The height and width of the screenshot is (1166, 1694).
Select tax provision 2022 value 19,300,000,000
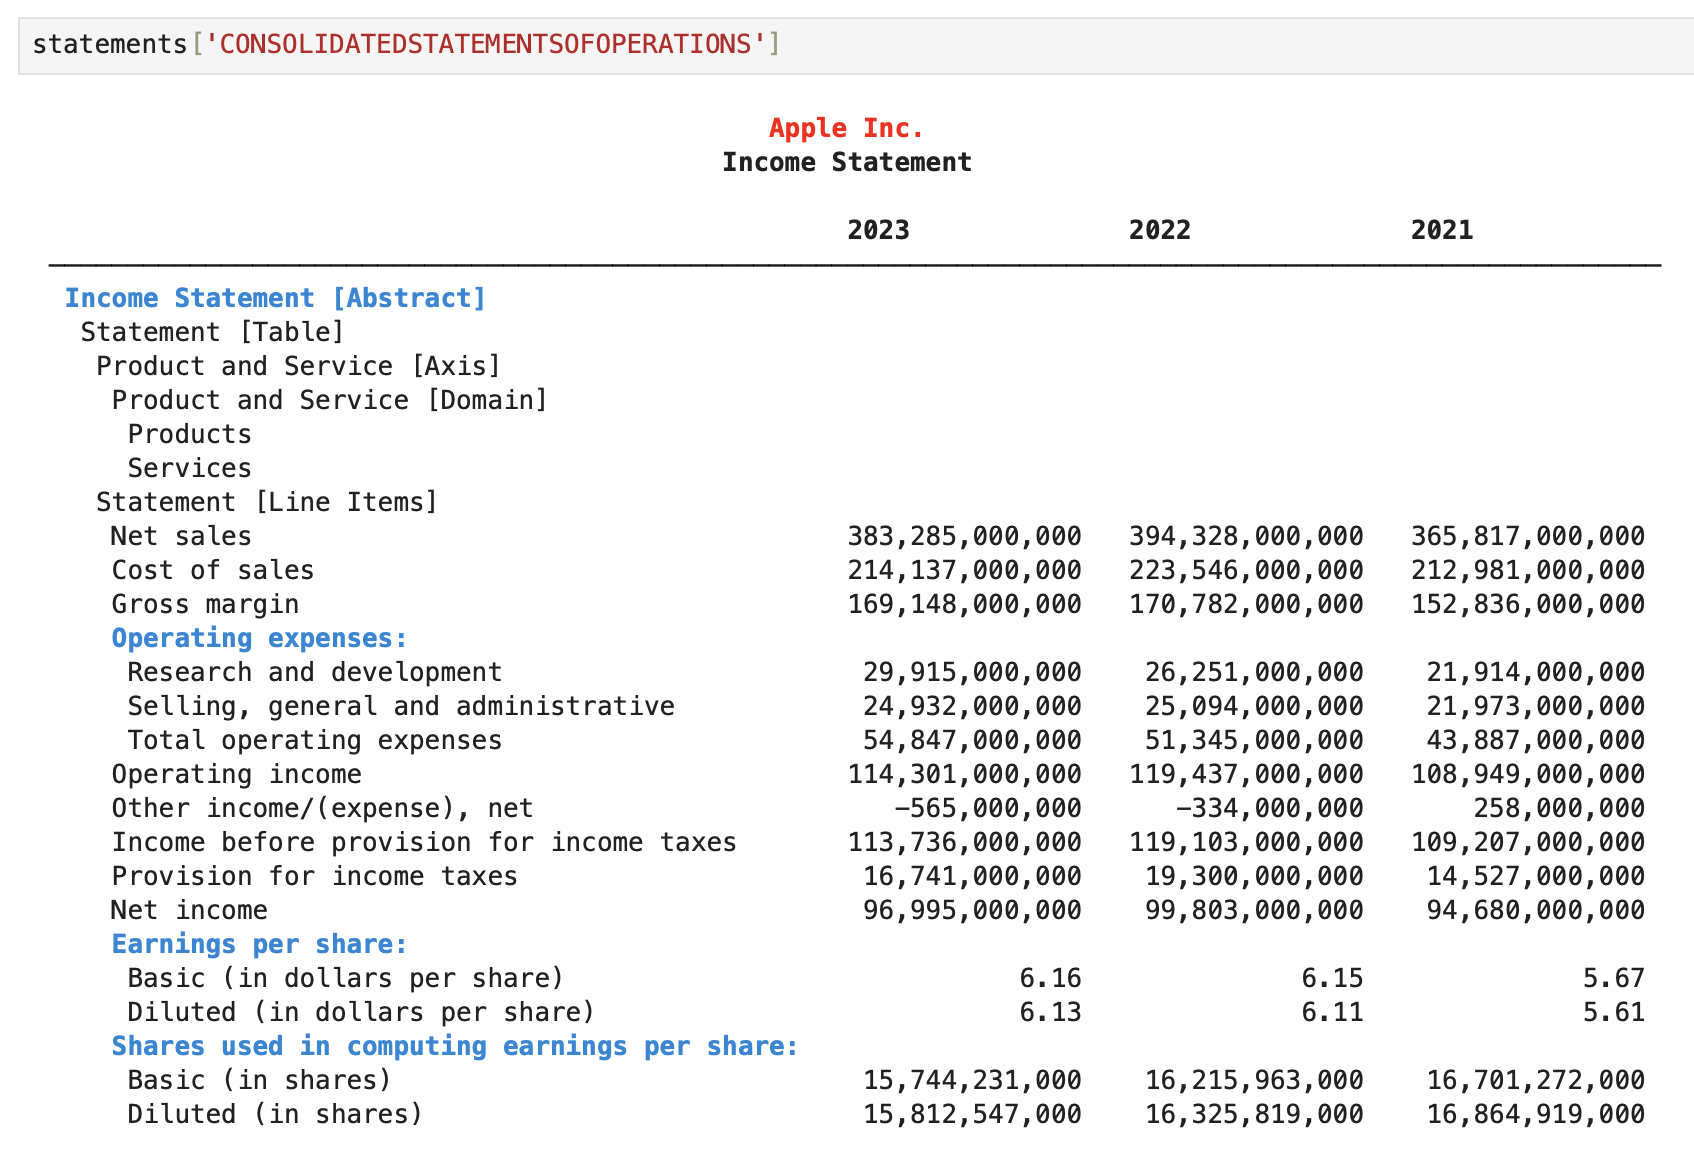[x=1254, y=876]
